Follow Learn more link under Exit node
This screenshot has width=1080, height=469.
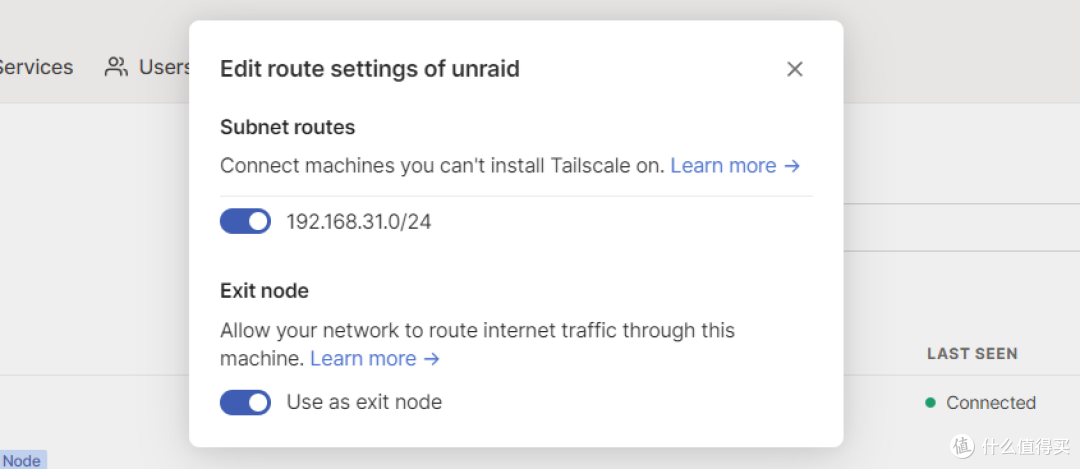[x=375, y=358]
